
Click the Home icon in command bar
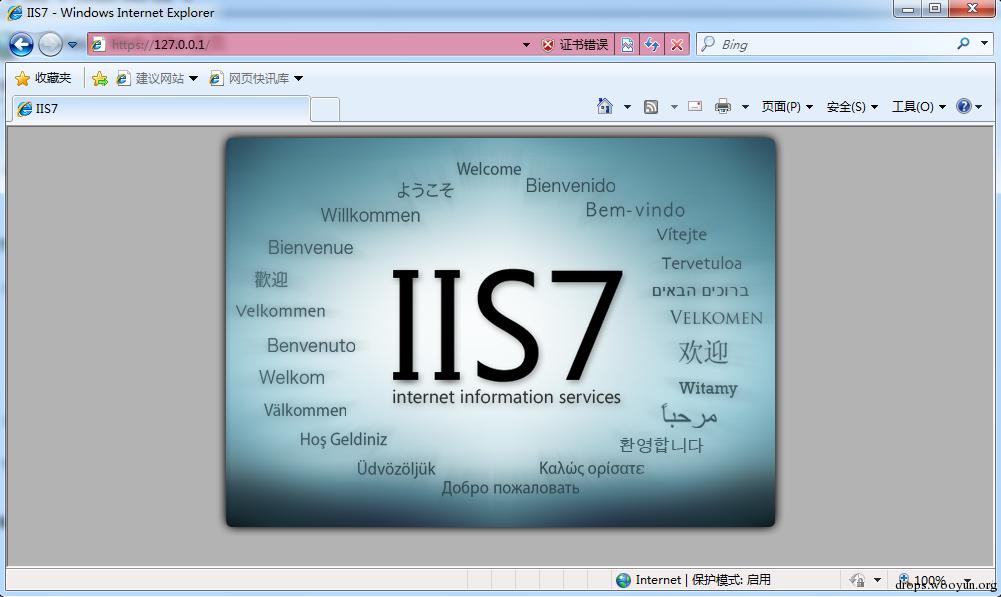(x=605, y=106)
